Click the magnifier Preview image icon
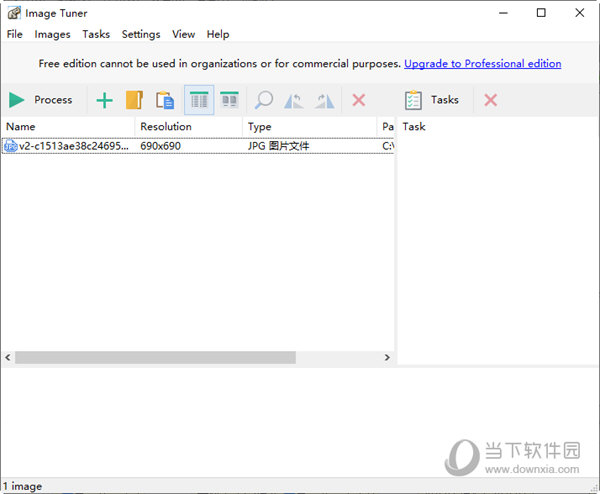 [264, 100]
